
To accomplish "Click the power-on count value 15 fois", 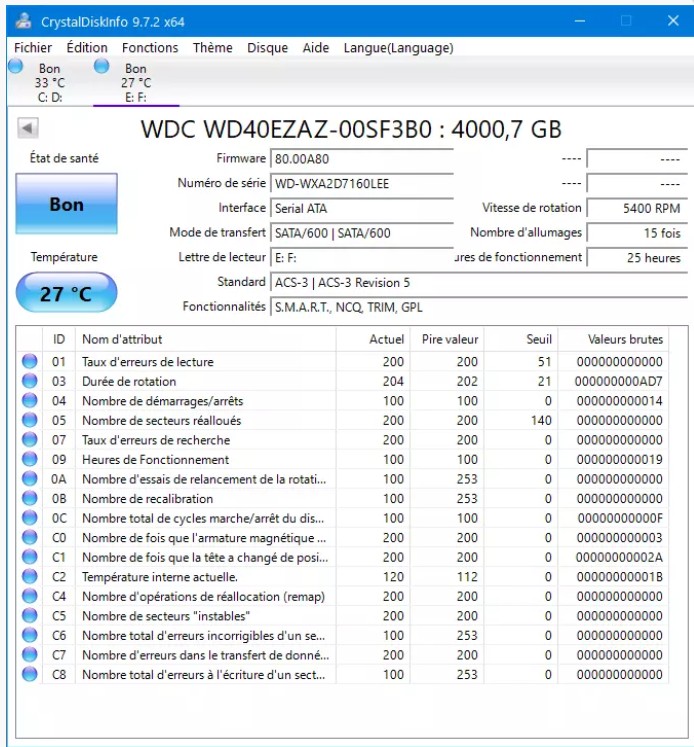I will click(637, 233).
